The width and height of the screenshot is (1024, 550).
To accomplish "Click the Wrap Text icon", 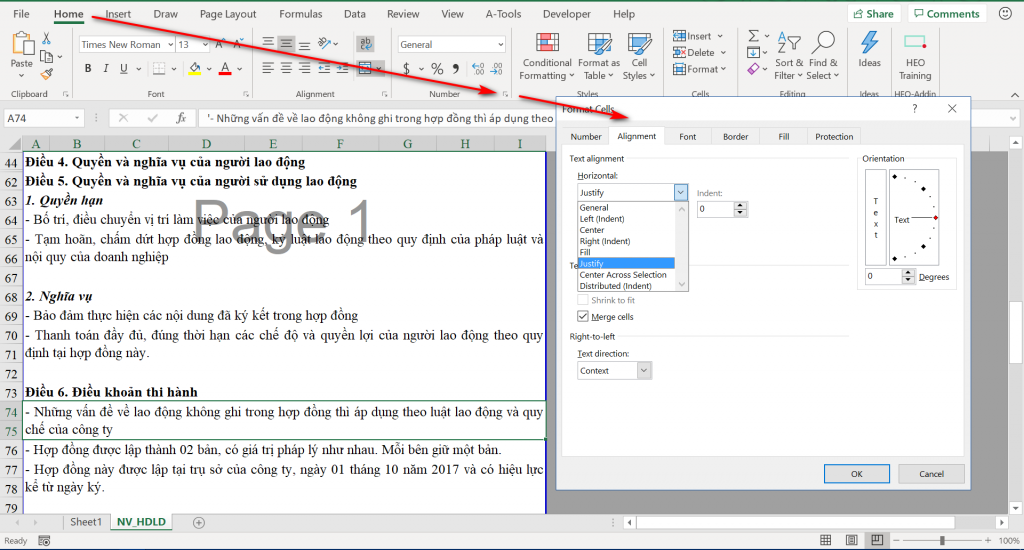I will tap(366, 44).
